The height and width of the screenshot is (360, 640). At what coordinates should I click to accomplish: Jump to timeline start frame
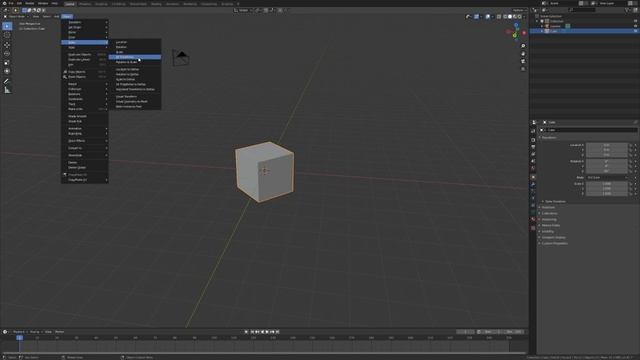(253, 332)
